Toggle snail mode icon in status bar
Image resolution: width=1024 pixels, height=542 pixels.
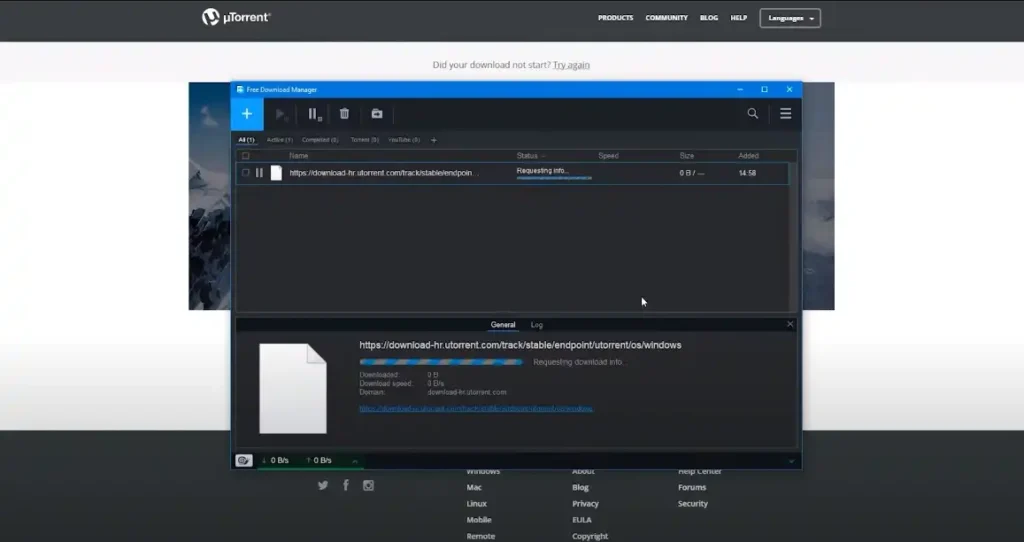coord(244,460)
